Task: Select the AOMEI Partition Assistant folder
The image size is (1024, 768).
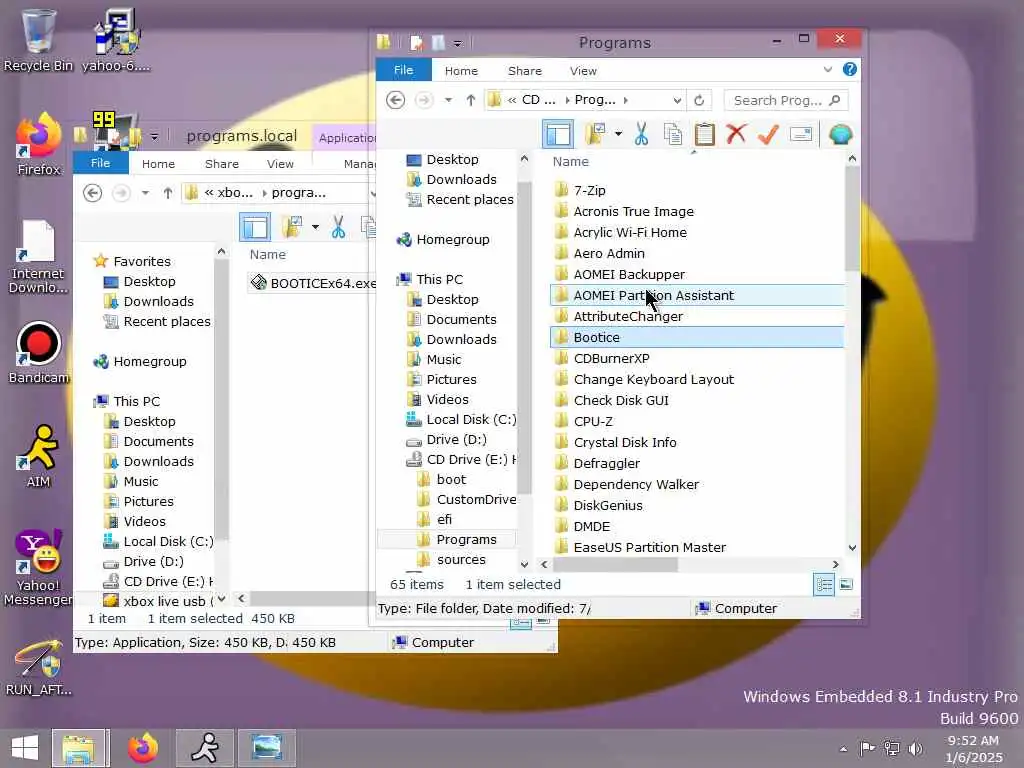Action: click(697, 295)
